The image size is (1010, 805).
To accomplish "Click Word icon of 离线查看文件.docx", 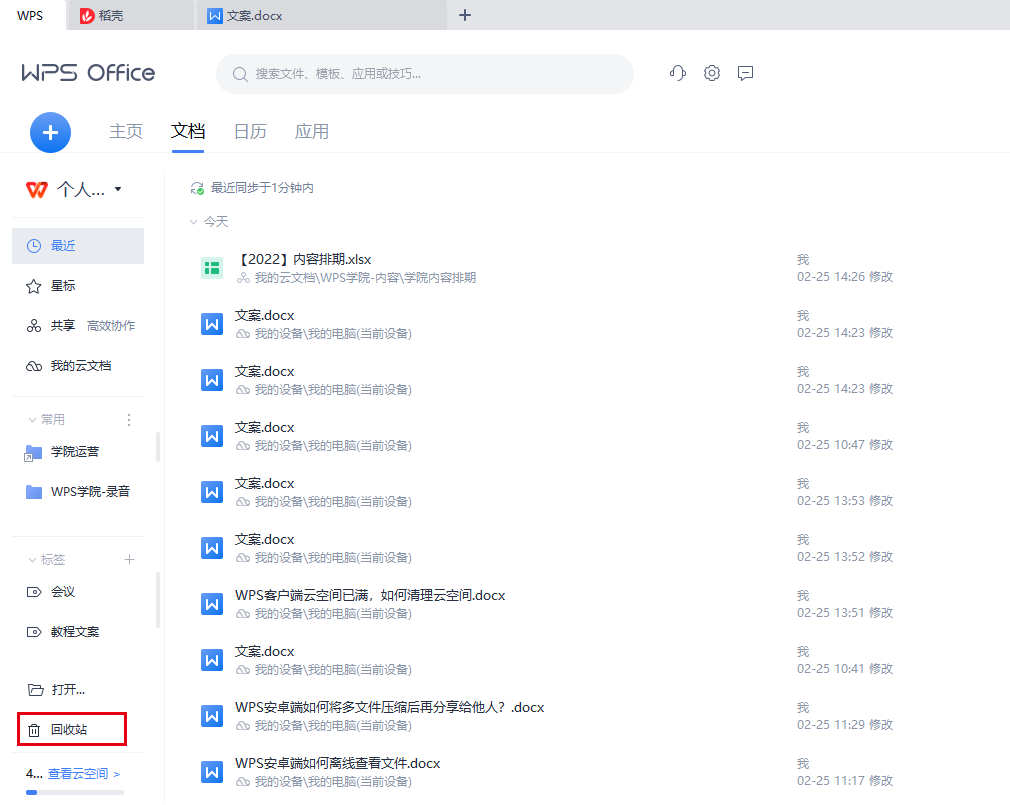I will point(212,773).
